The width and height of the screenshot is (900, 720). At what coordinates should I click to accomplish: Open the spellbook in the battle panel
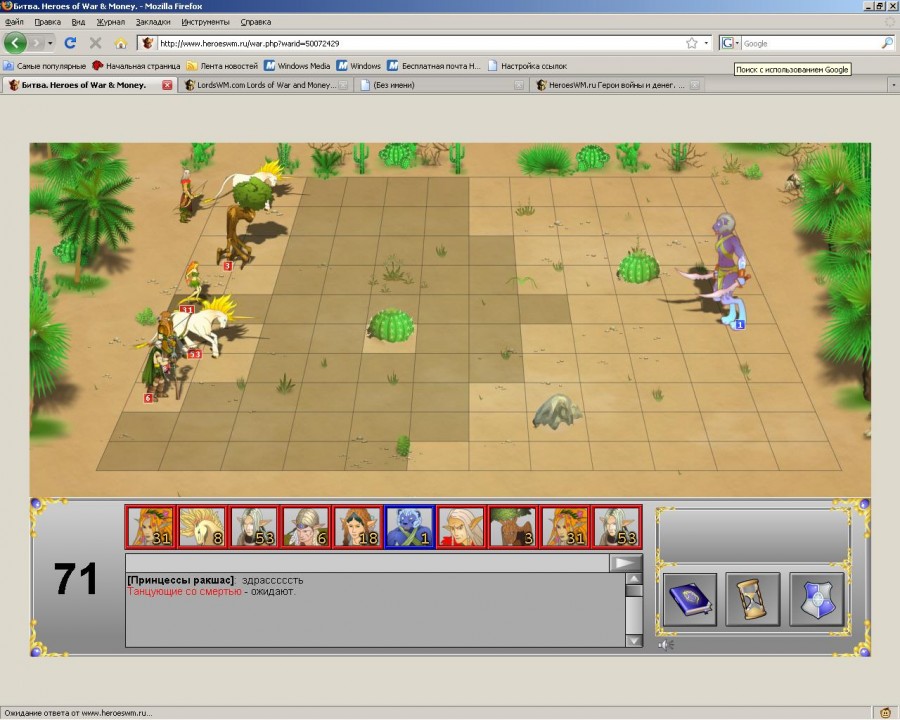tap(689, 599)
